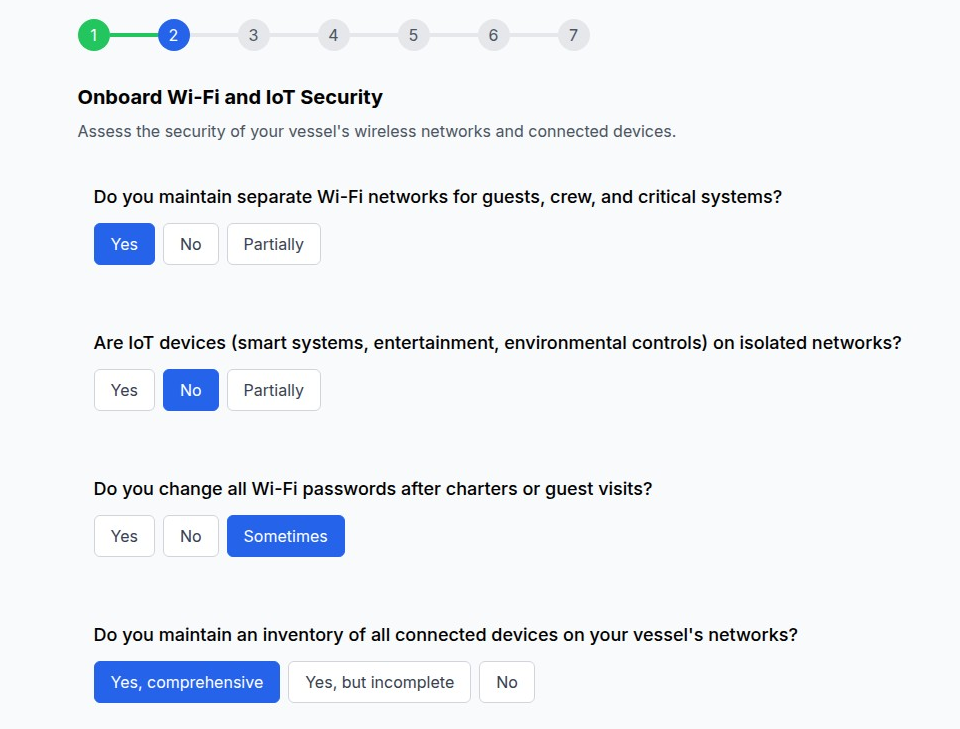The image size is (960, 729).
Task: Select 'Yes, but incomplete' inventory answer
Action: (379, 682)
